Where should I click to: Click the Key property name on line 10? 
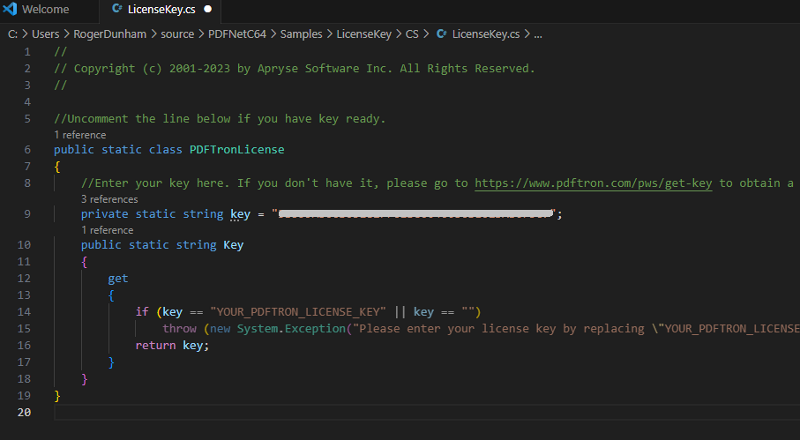[233, 245]
